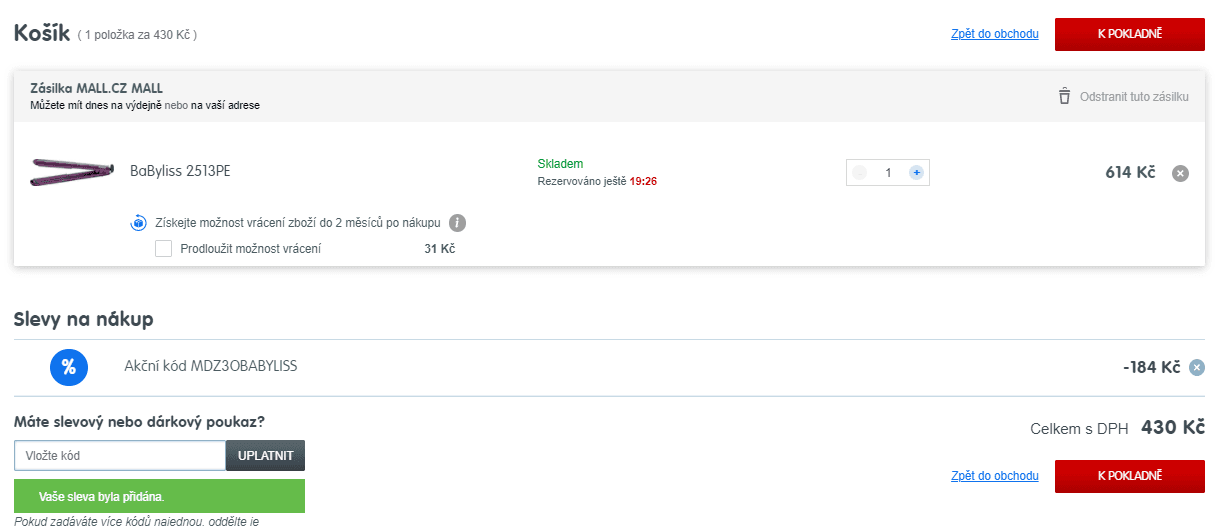The width and height of the screenshot is (1226, 526).
Task: Remove discount code MDZ3OBABYLISS with X
Action: point(1197,367)
